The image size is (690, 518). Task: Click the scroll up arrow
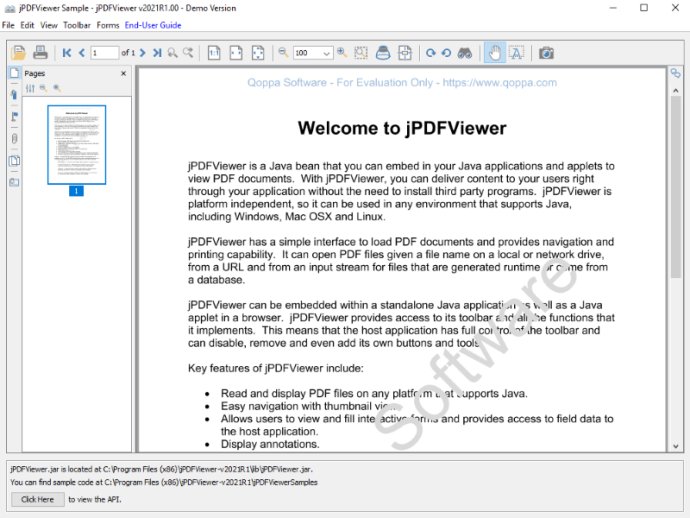tap(675, 90)
